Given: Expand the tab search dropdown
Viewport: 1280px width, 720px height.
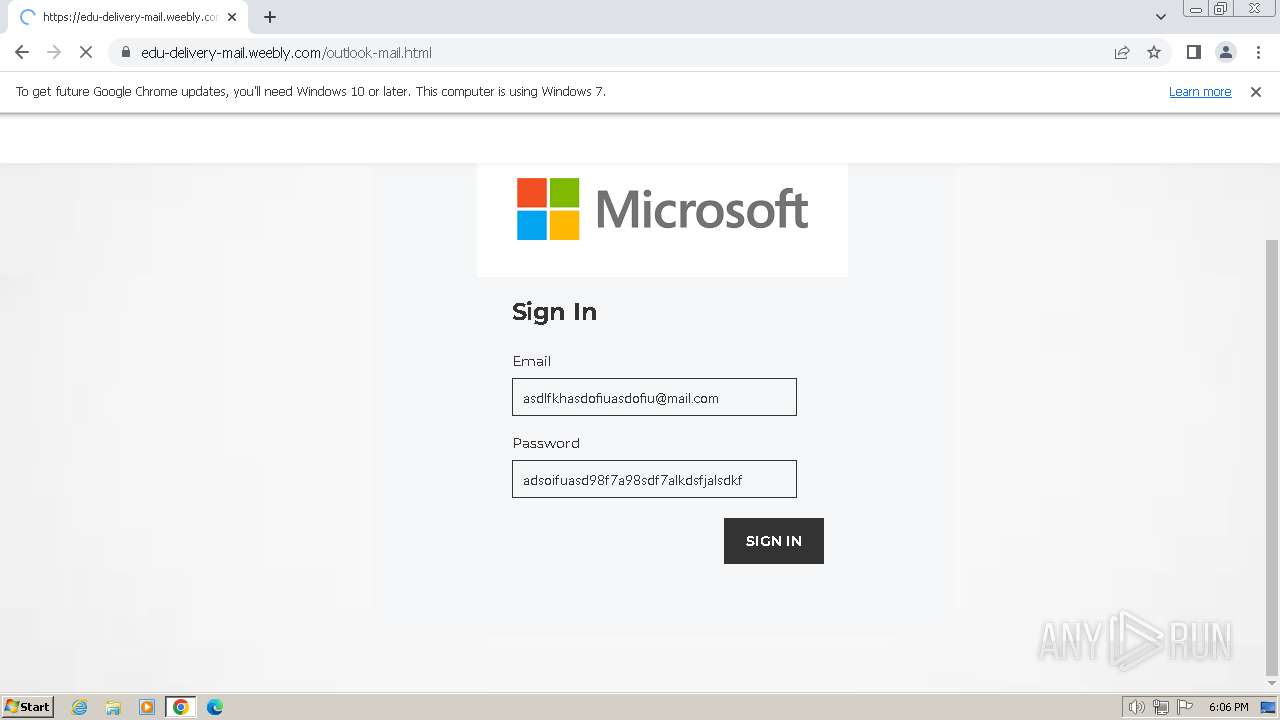Looking at the screenshot, I should 1161,17.
